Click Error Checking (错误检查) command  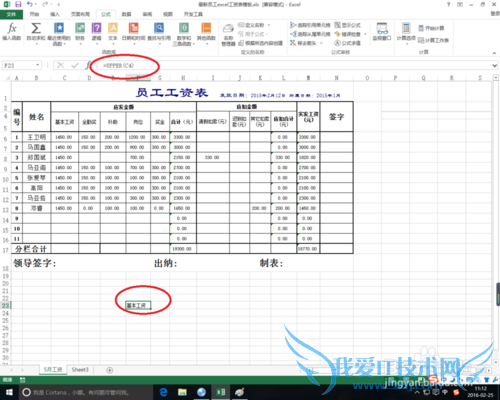point(348,34)
